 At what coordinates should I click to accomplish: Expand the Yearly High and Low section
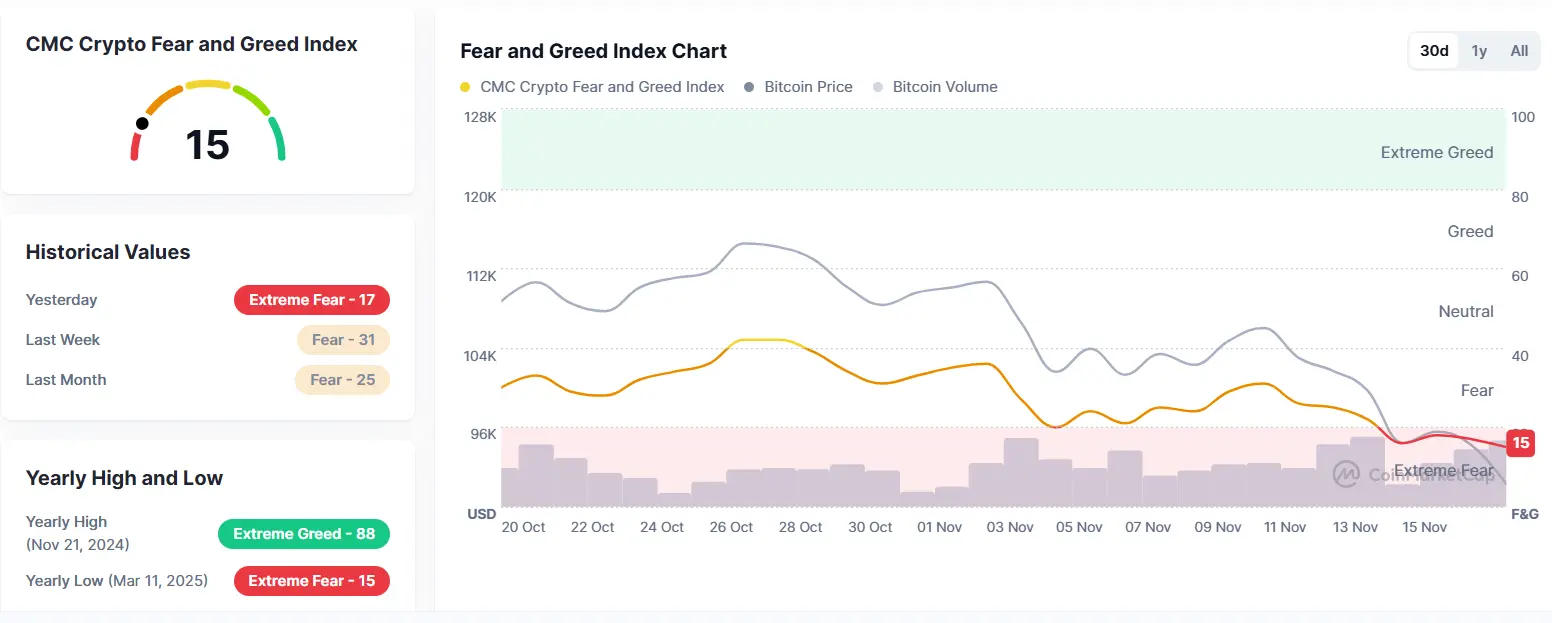coord(124,478)
